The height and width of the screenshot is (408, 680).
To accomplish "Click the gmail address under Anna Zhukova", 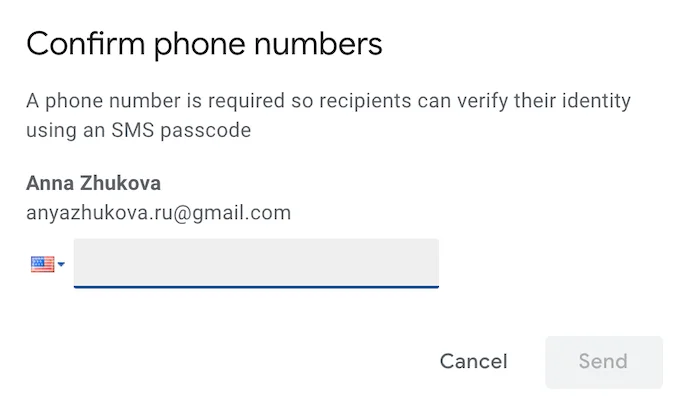I will coord(158,212).
